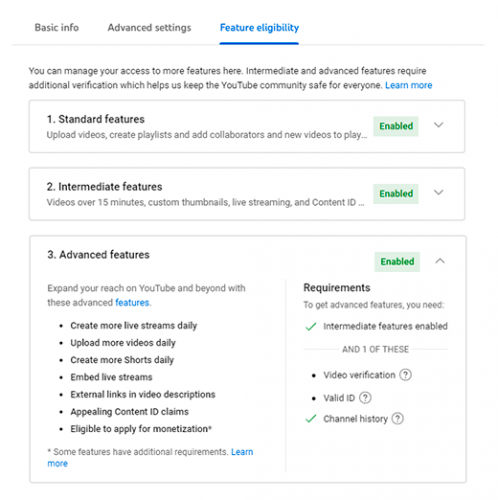Screen dimensions: 498x500
Task: Open the help icon beside Channel history
Action: [x=397, y=419]
